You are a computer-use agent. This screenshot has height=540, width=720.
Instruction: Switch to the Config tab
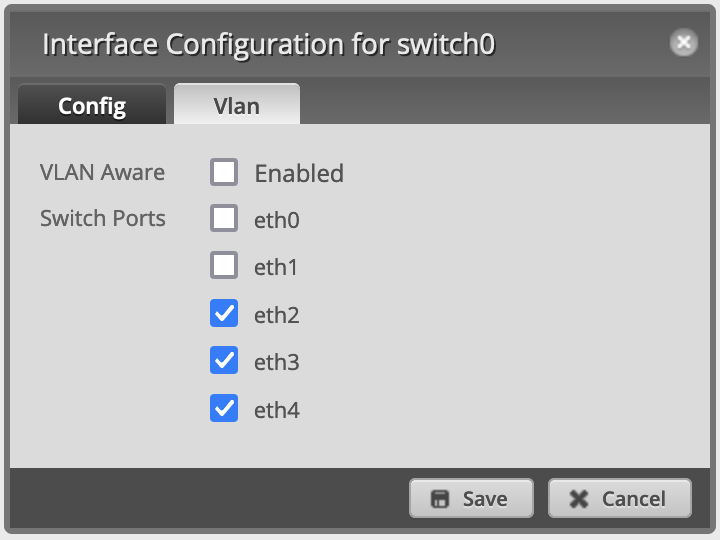pos(92,105)
